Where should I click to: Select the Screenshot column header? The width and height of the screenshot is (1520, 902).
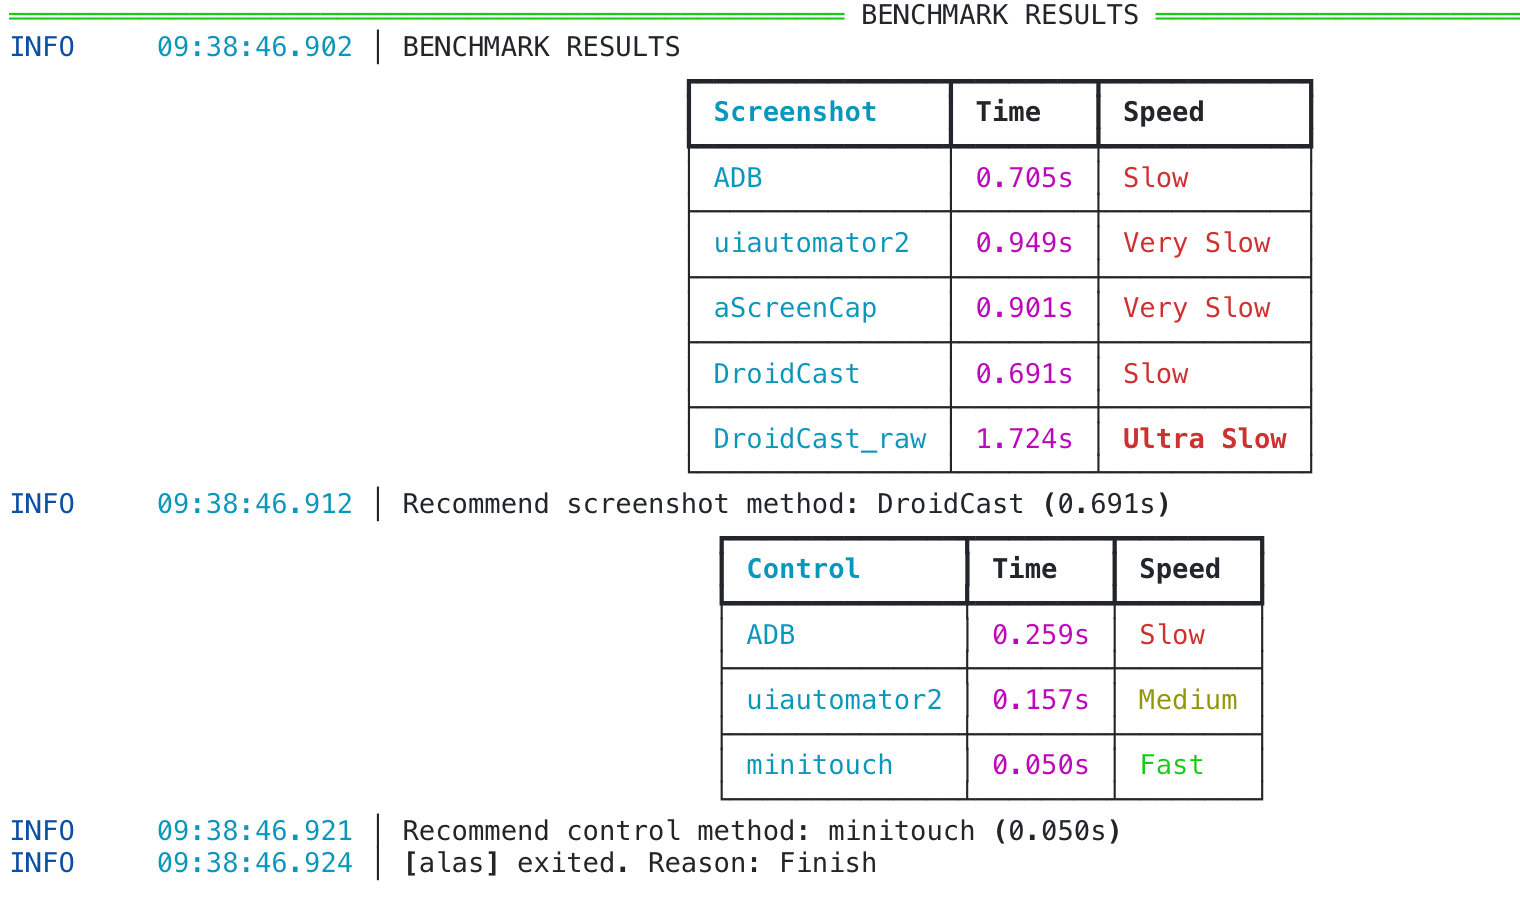(794, 112)
